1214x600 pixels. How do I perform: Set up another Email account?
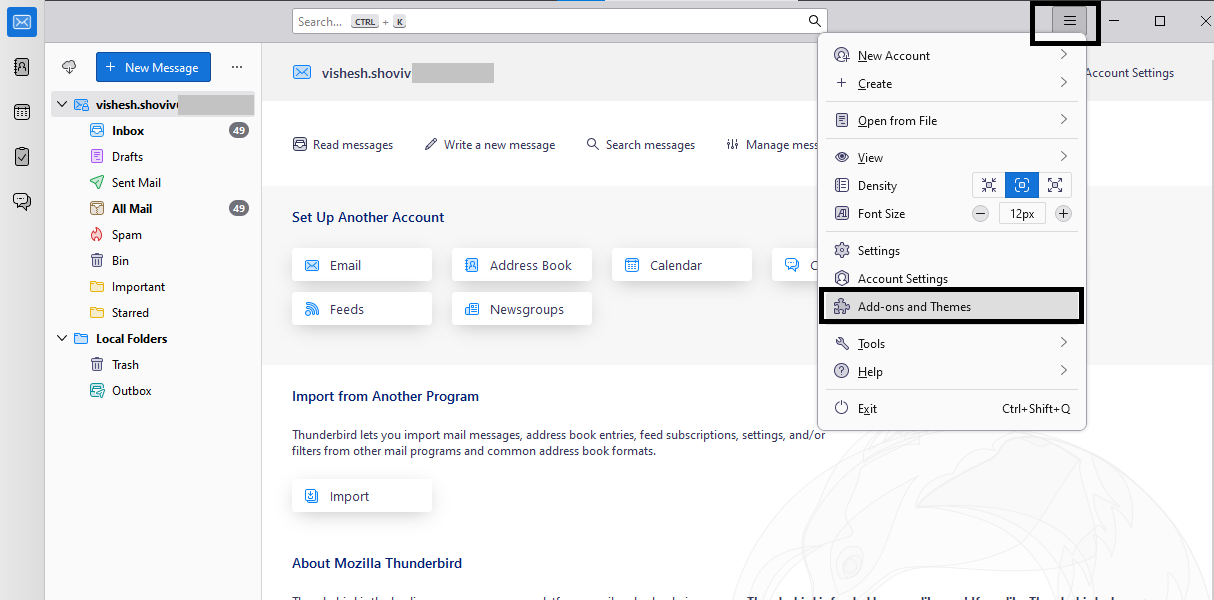tap(362, 265)
